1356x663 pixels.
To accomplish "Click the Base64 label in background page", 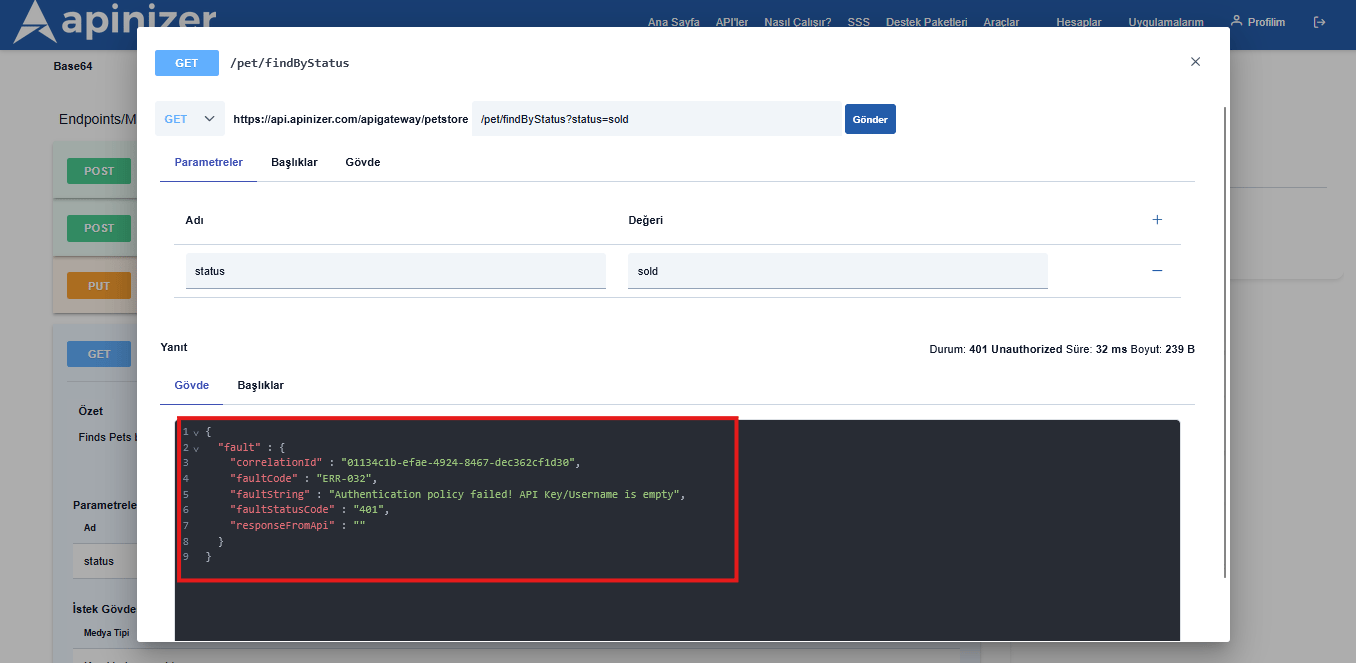I will 73,67.
